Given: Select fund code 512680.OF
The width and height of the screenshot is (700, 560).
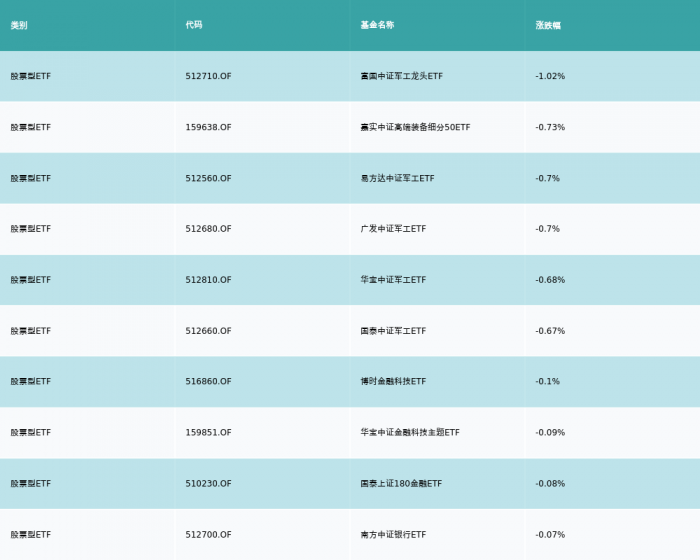Looking at the screenshot, I should tap(208, 229).
